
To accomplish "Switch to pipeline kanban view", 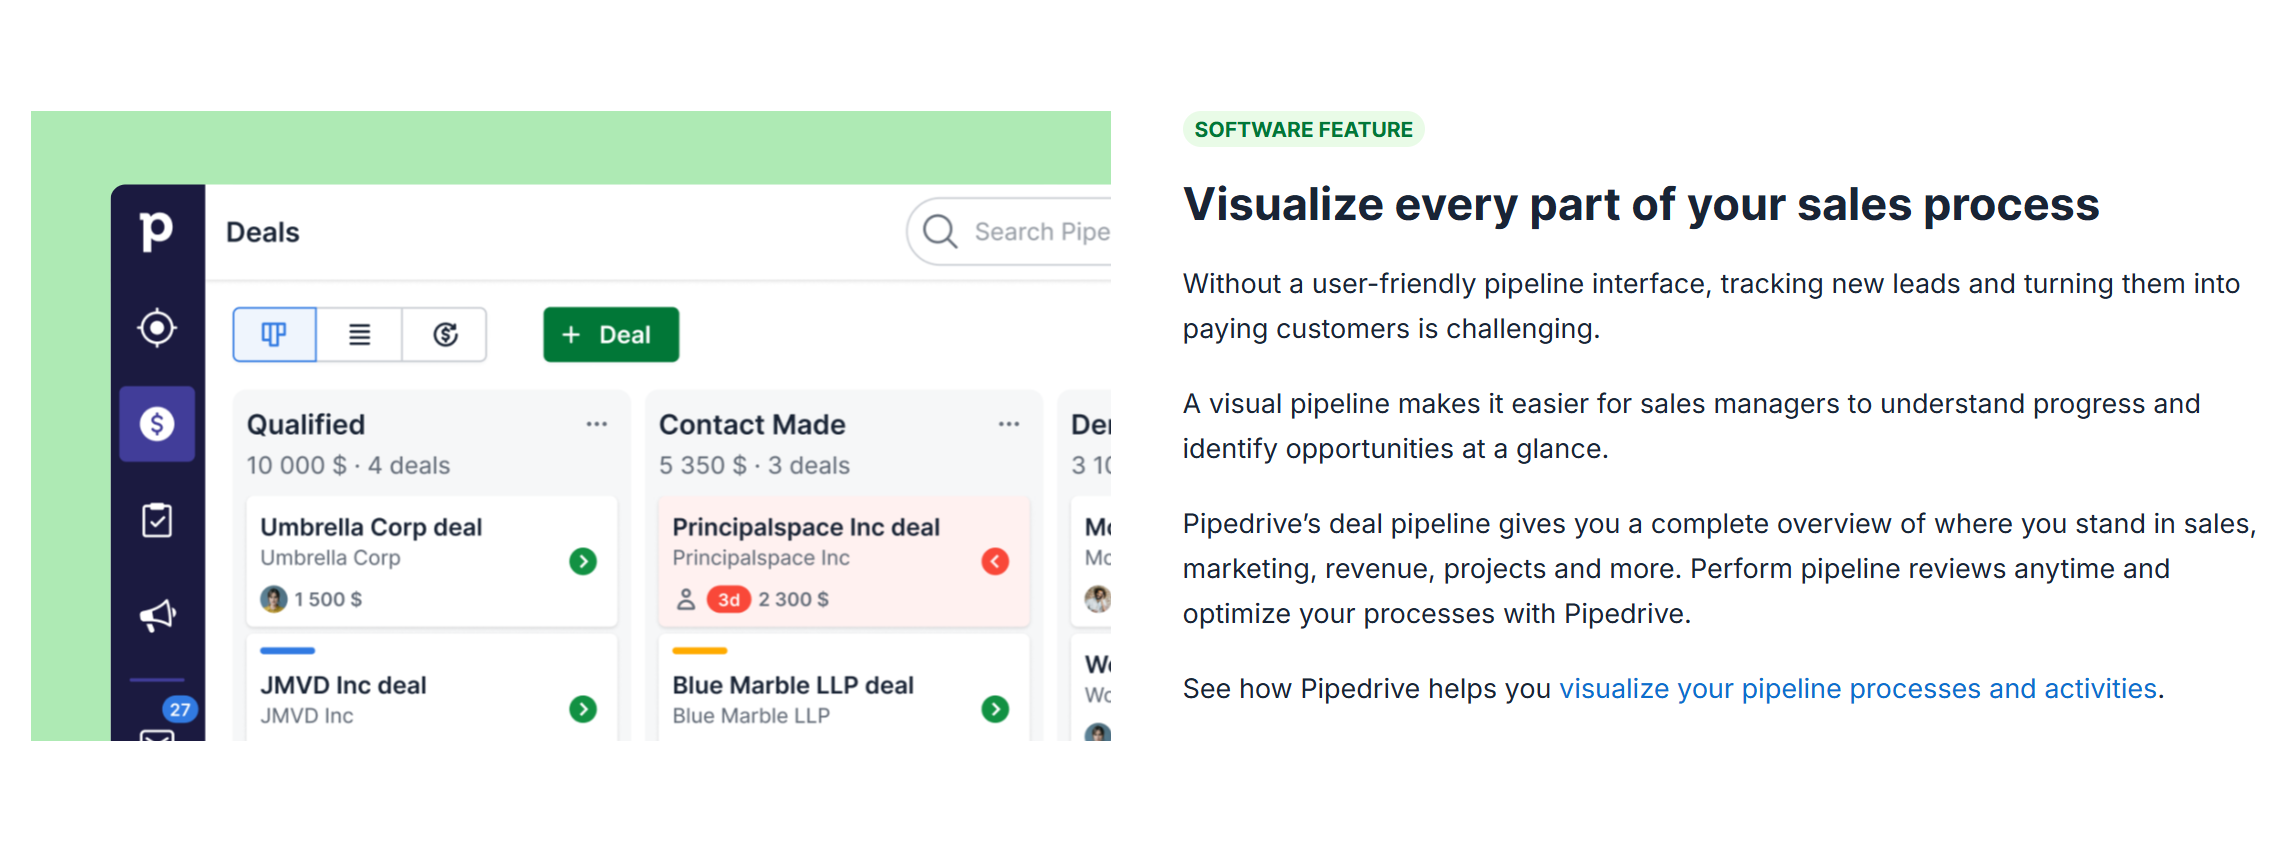I will pyautogui.click(x=275, y=334).
